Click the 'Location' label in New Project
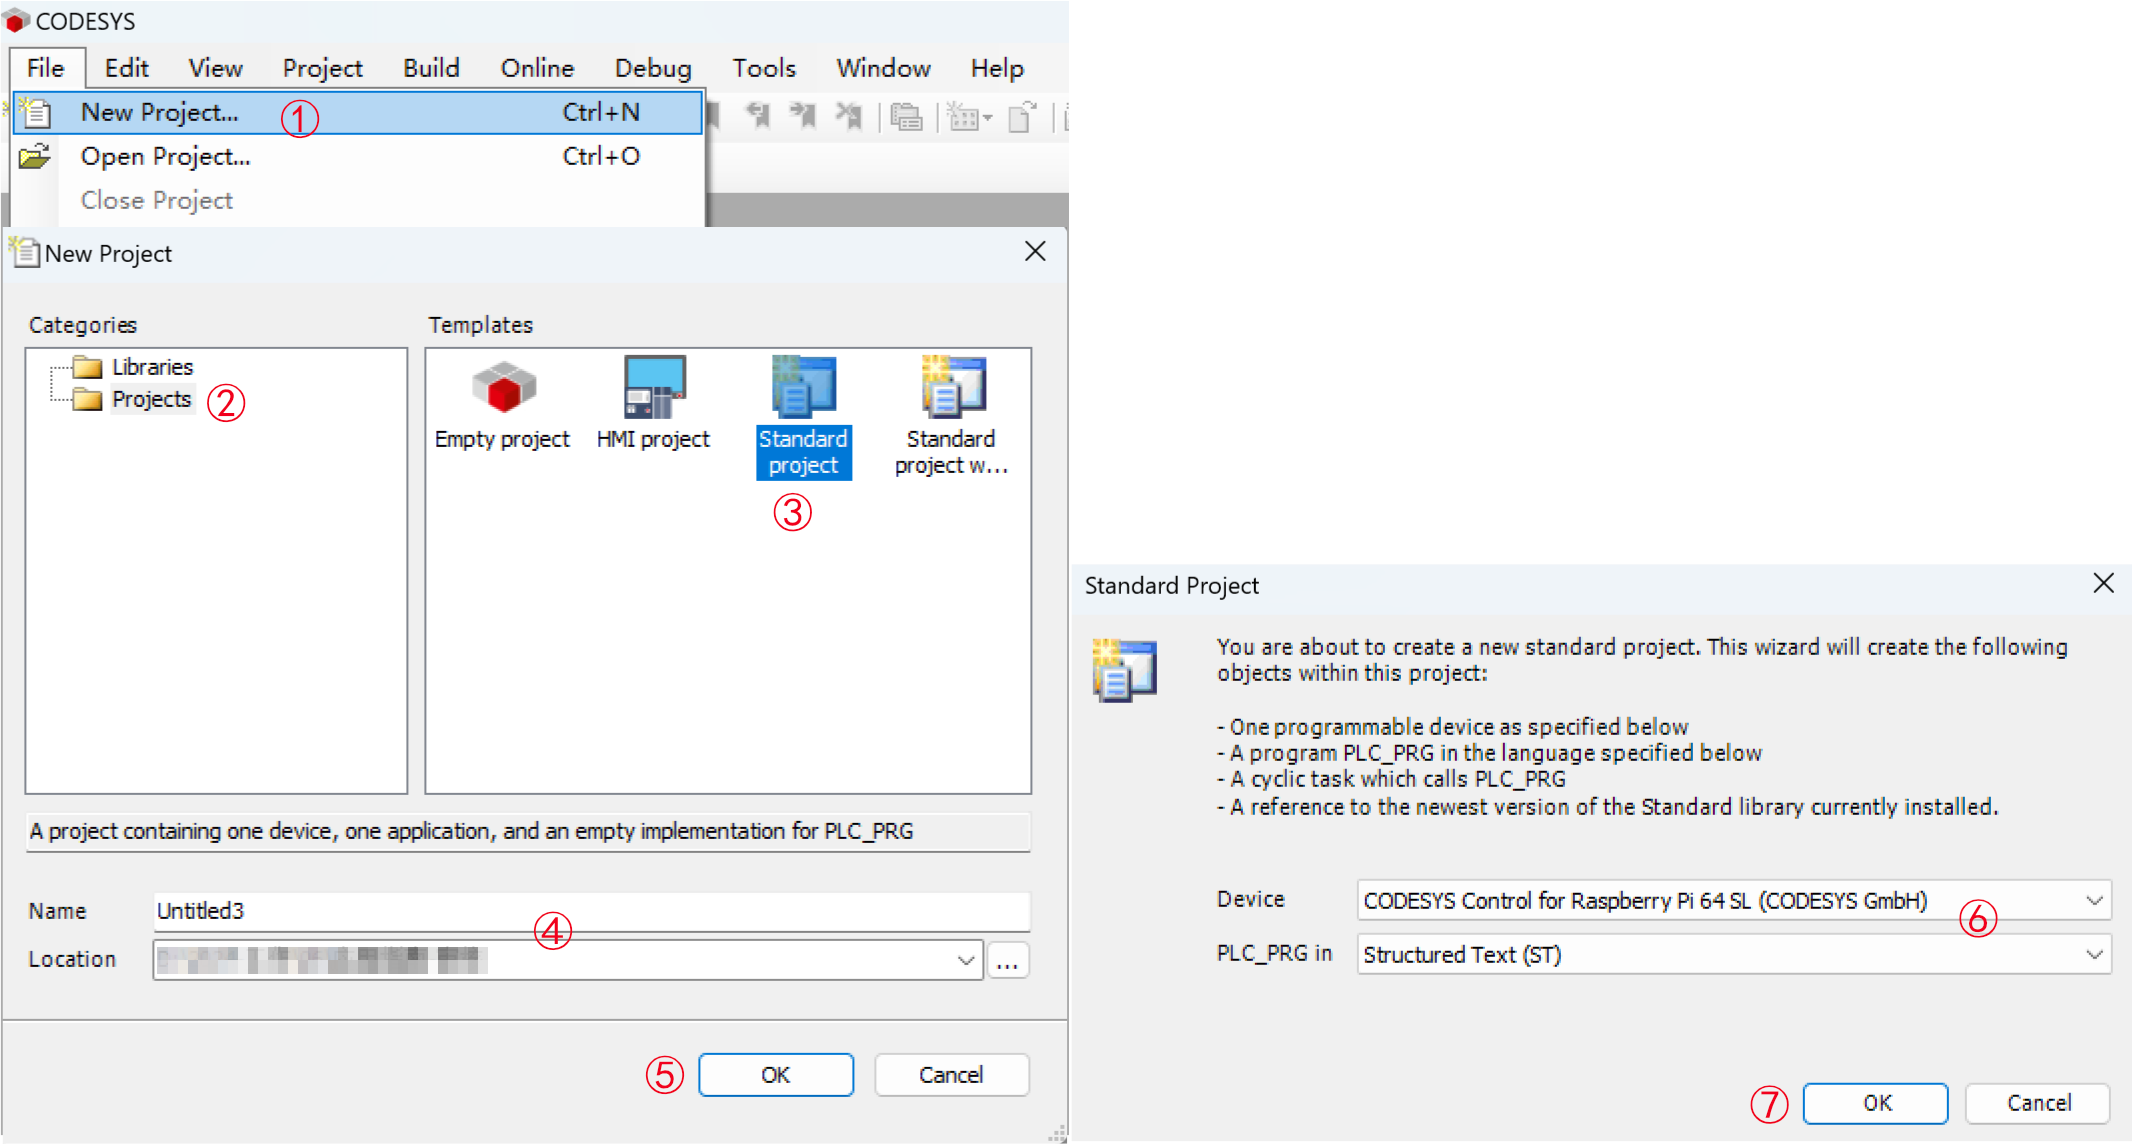Screen dimensions: 2133x1144 coord(72,959)
